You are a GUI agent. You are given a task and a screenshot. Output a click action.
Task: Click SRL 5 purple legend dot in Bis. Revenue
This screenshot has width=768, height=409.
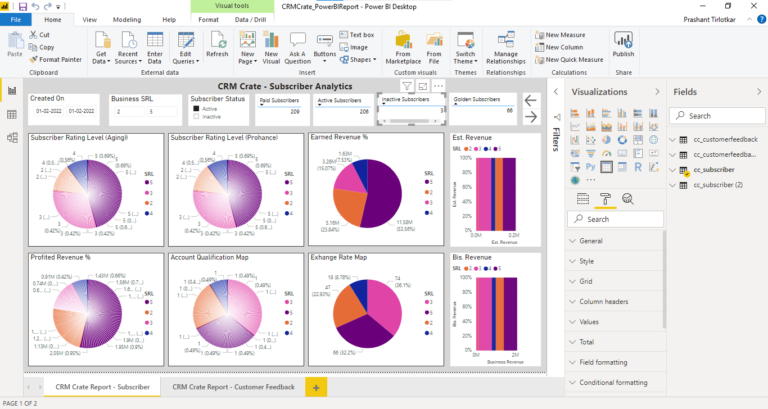click(495, 268)
